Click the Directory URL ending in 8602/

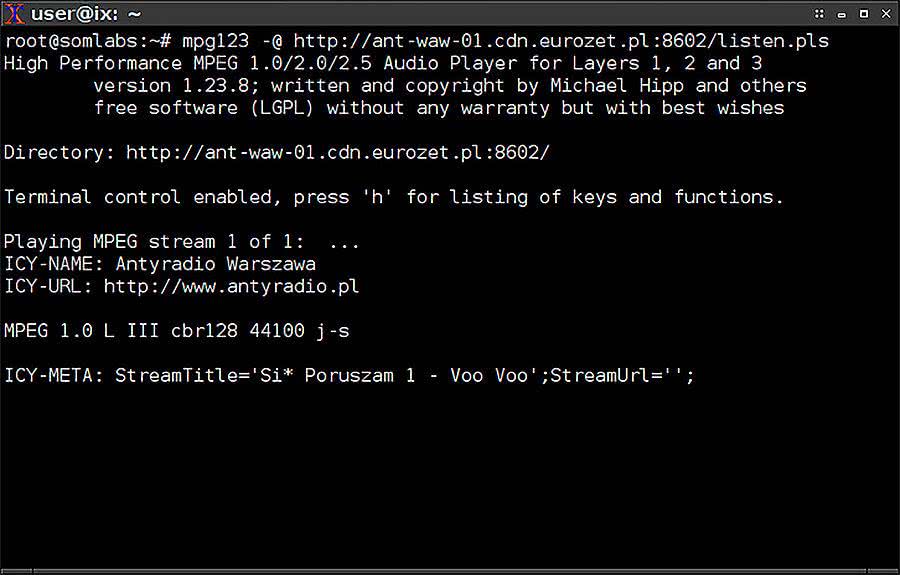pyautogui.click(x=338, y=152)
